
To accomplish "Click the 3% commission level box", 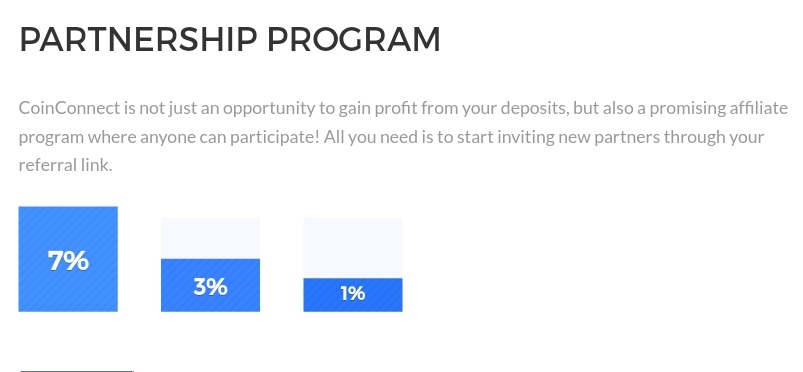I will [x=210, y=264].
